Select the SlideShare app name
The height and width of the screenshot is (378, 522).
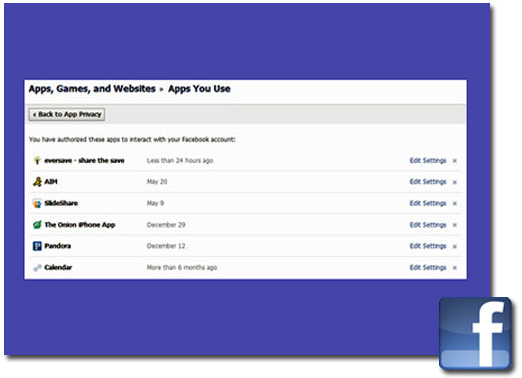61,203
